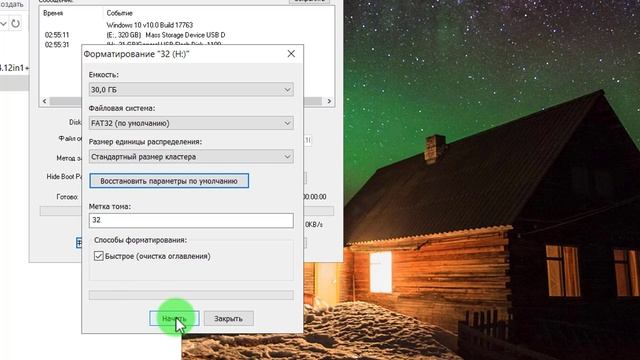This screenshot has width=640, height=360.
Task: Expand the cluster size dropdown
Action: tap(191, 156)
